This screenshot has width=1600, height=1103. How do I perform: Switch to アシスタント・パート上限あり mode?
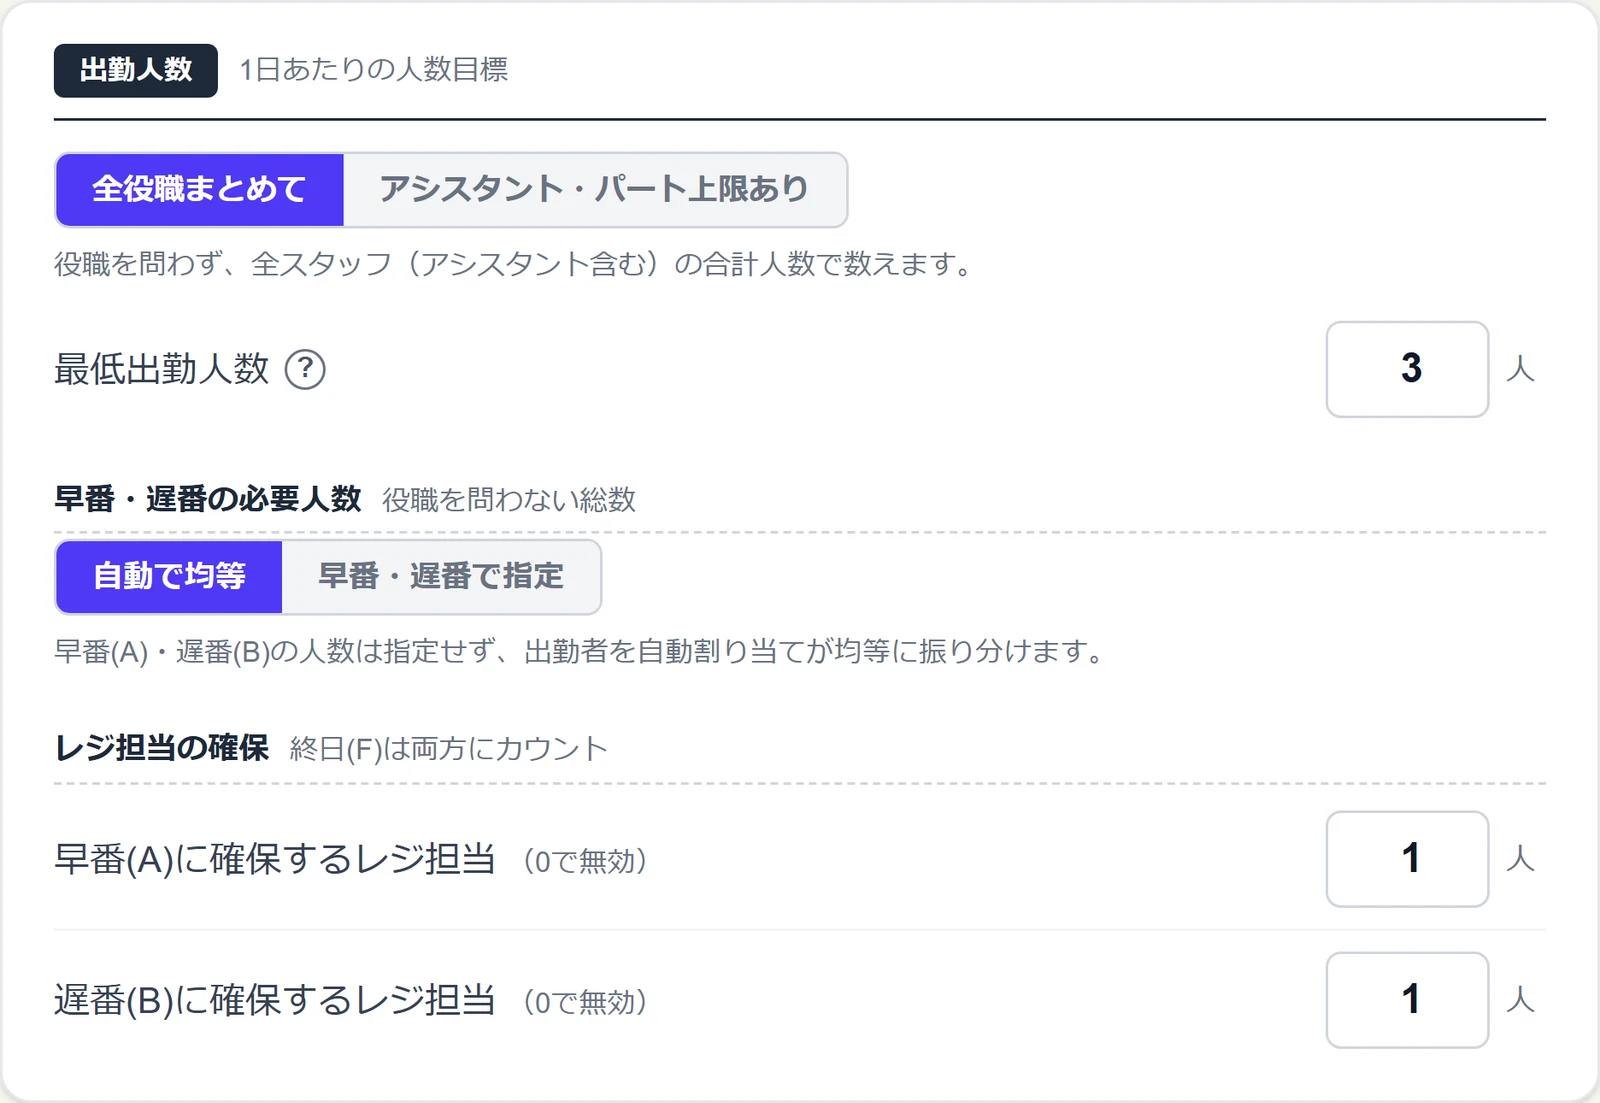pyautogui.click(x=595, y=190)
